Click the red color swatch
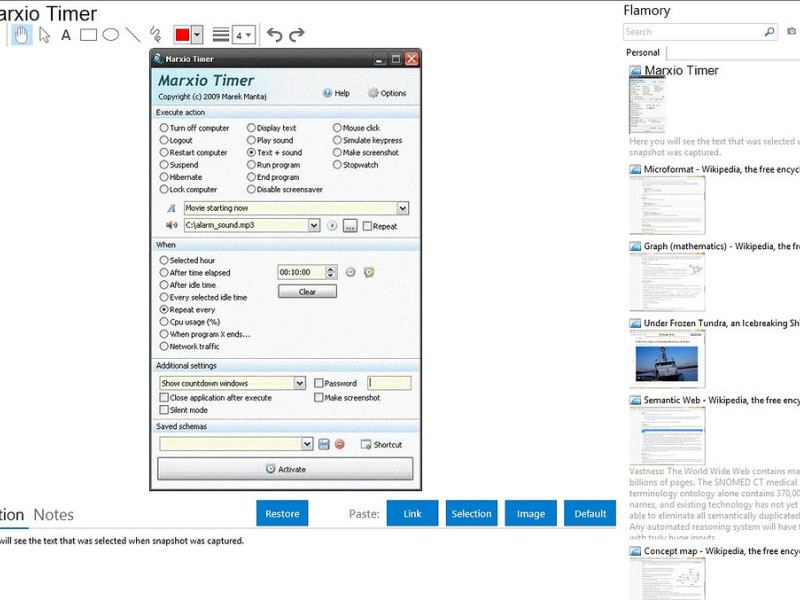The image size is (800, 600). coord(182,35)
